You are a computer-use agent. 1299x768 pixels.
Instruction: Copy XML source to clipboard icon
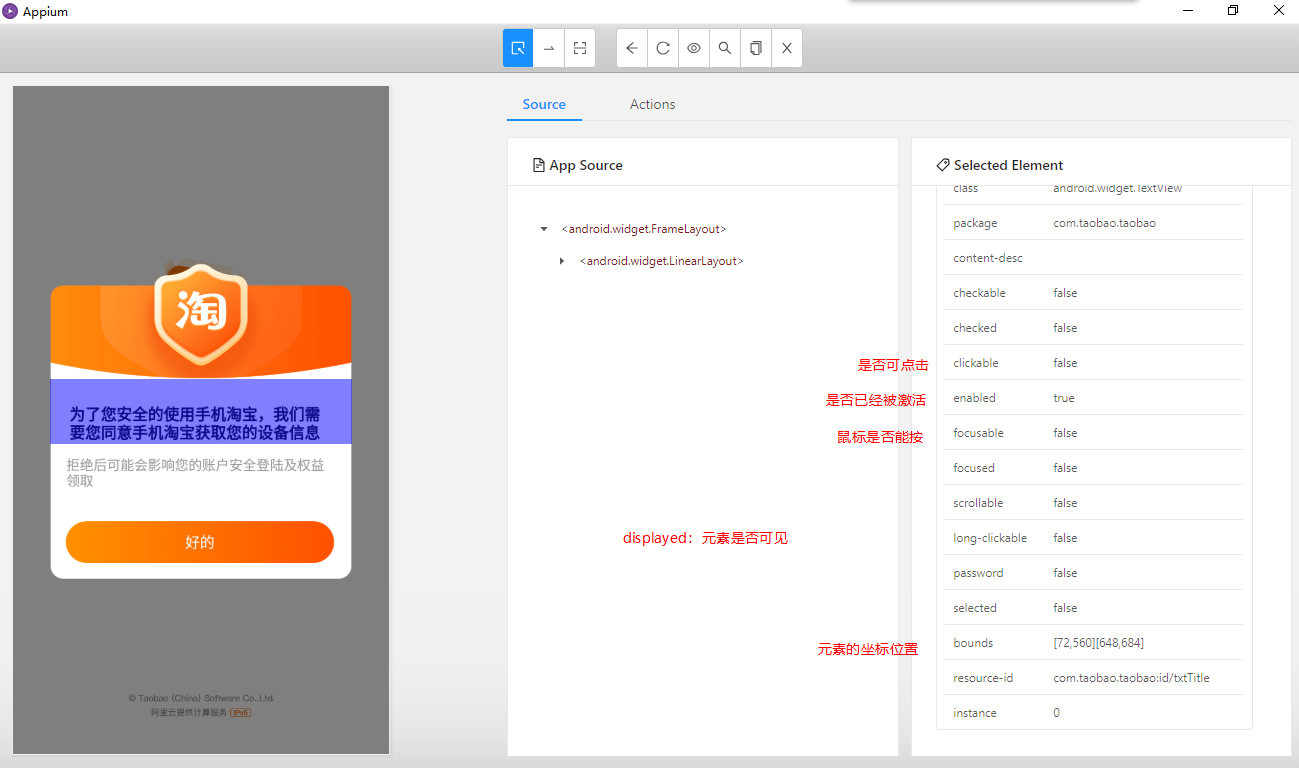[756, 48]
